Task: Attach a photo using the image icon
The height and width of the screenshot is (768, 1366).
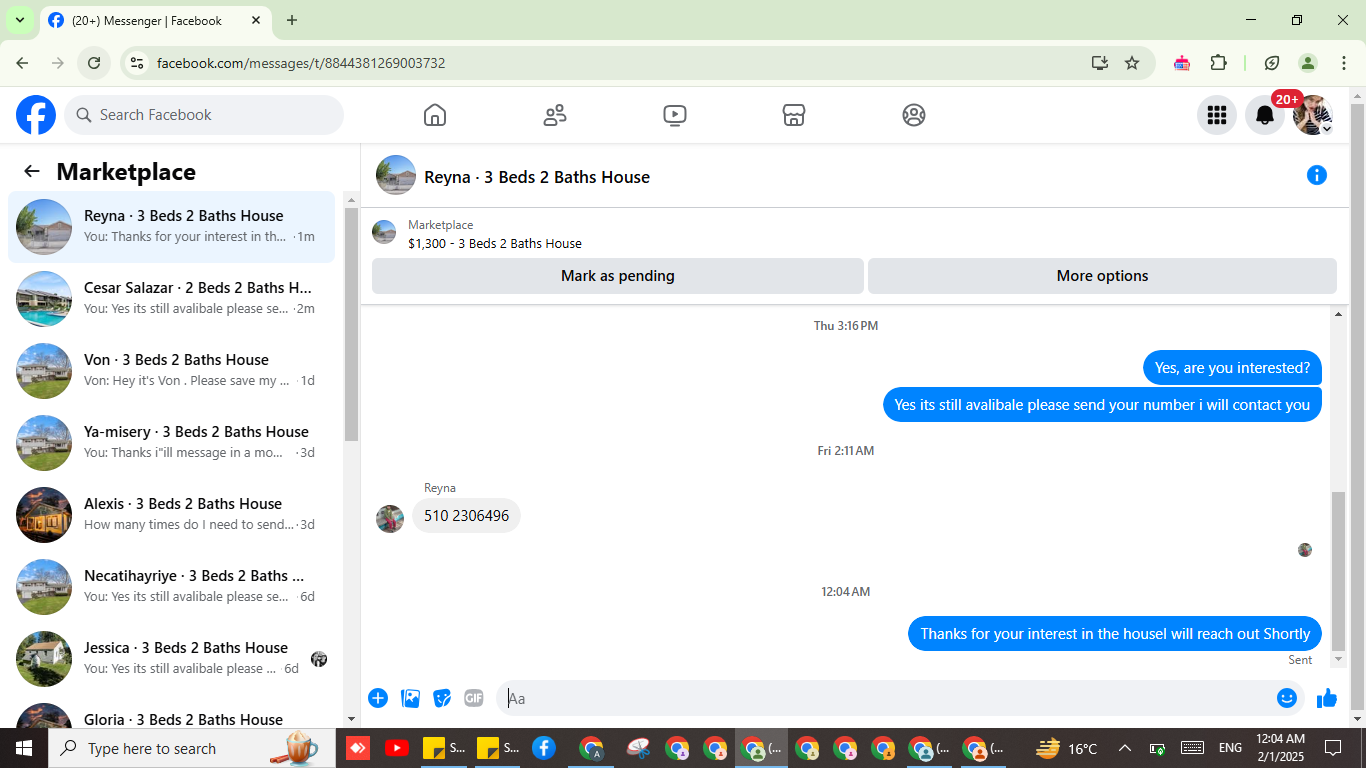Action: 410,698
